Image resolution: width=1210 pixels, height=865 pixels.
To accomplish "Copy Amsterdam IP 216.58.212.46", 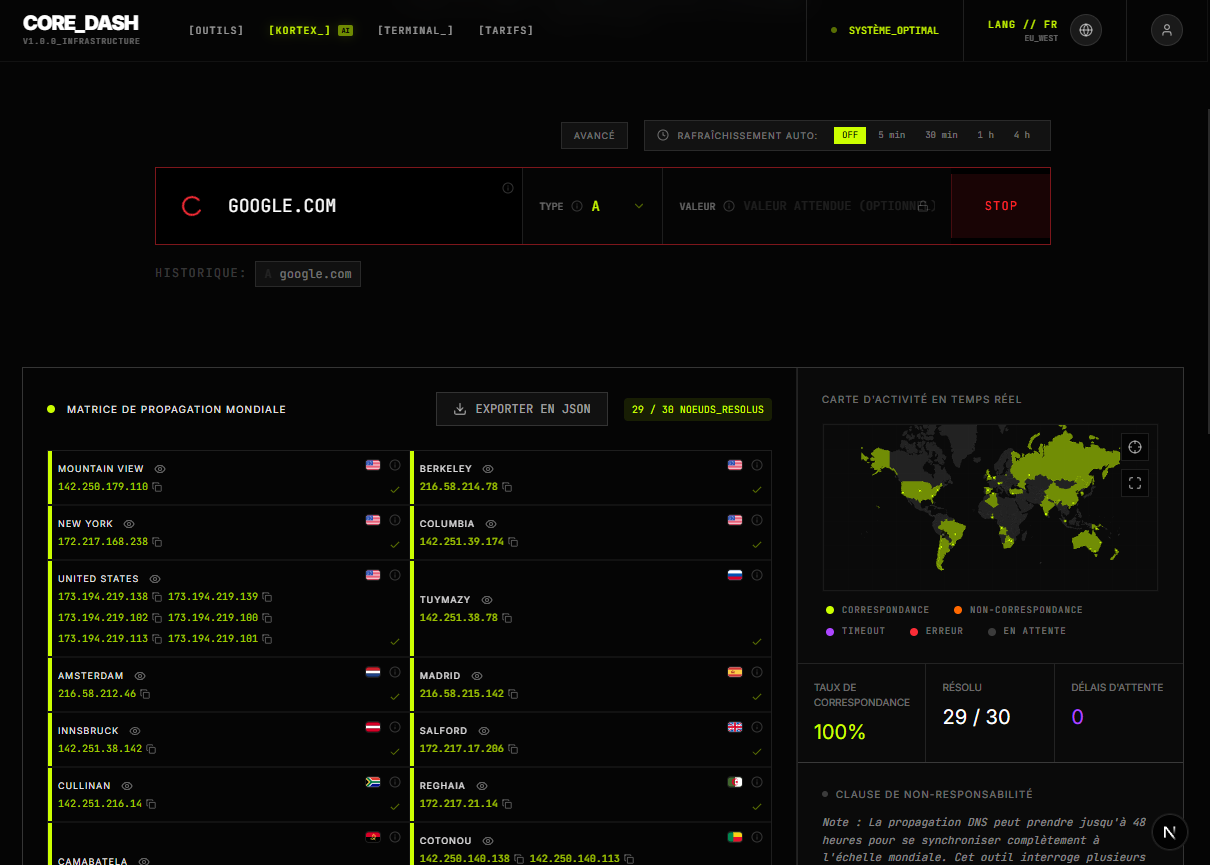I will coord(145,694).
